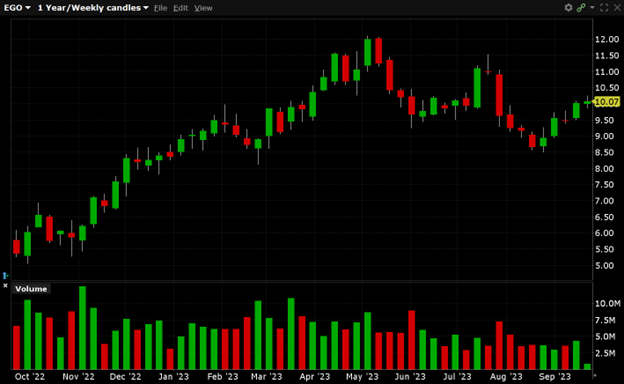Screen dimensions: 624x384
Task: Click the Sep '23 date axis label
Action: 554,376
